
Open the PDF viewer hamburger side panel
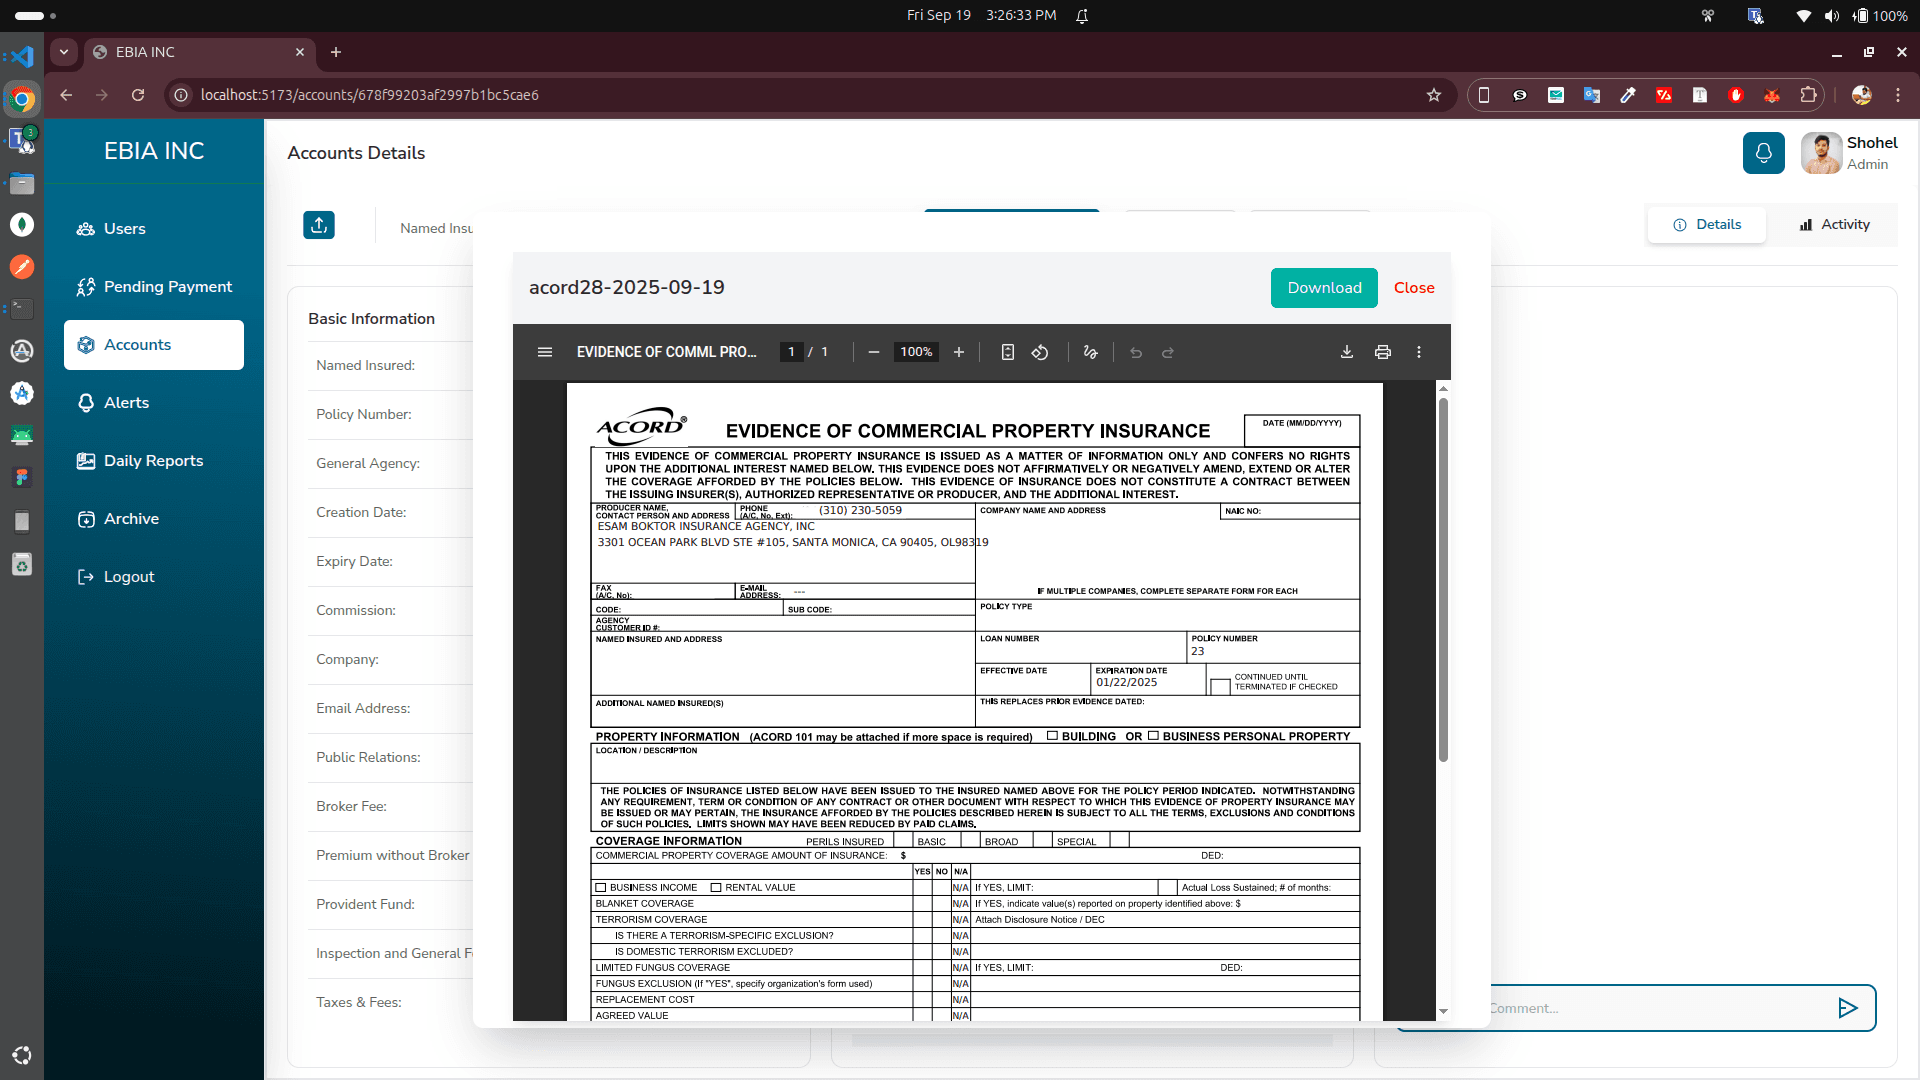(x=545, y=352)
